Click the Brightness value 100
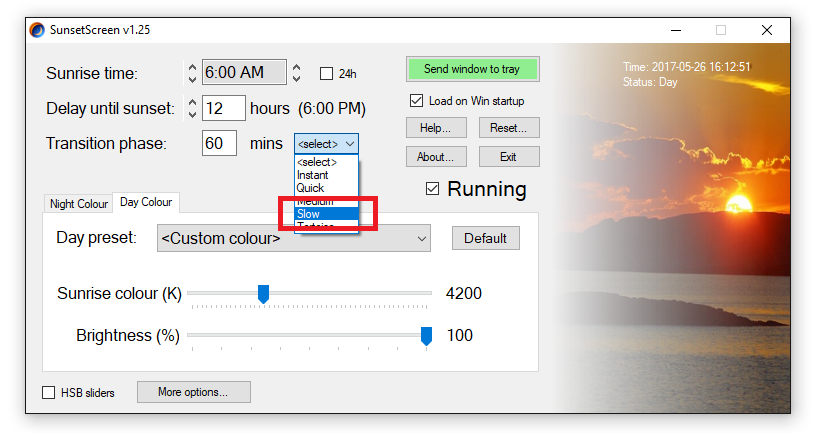The width and height of the screenshot is (814, 433). (x=460, y=335)
